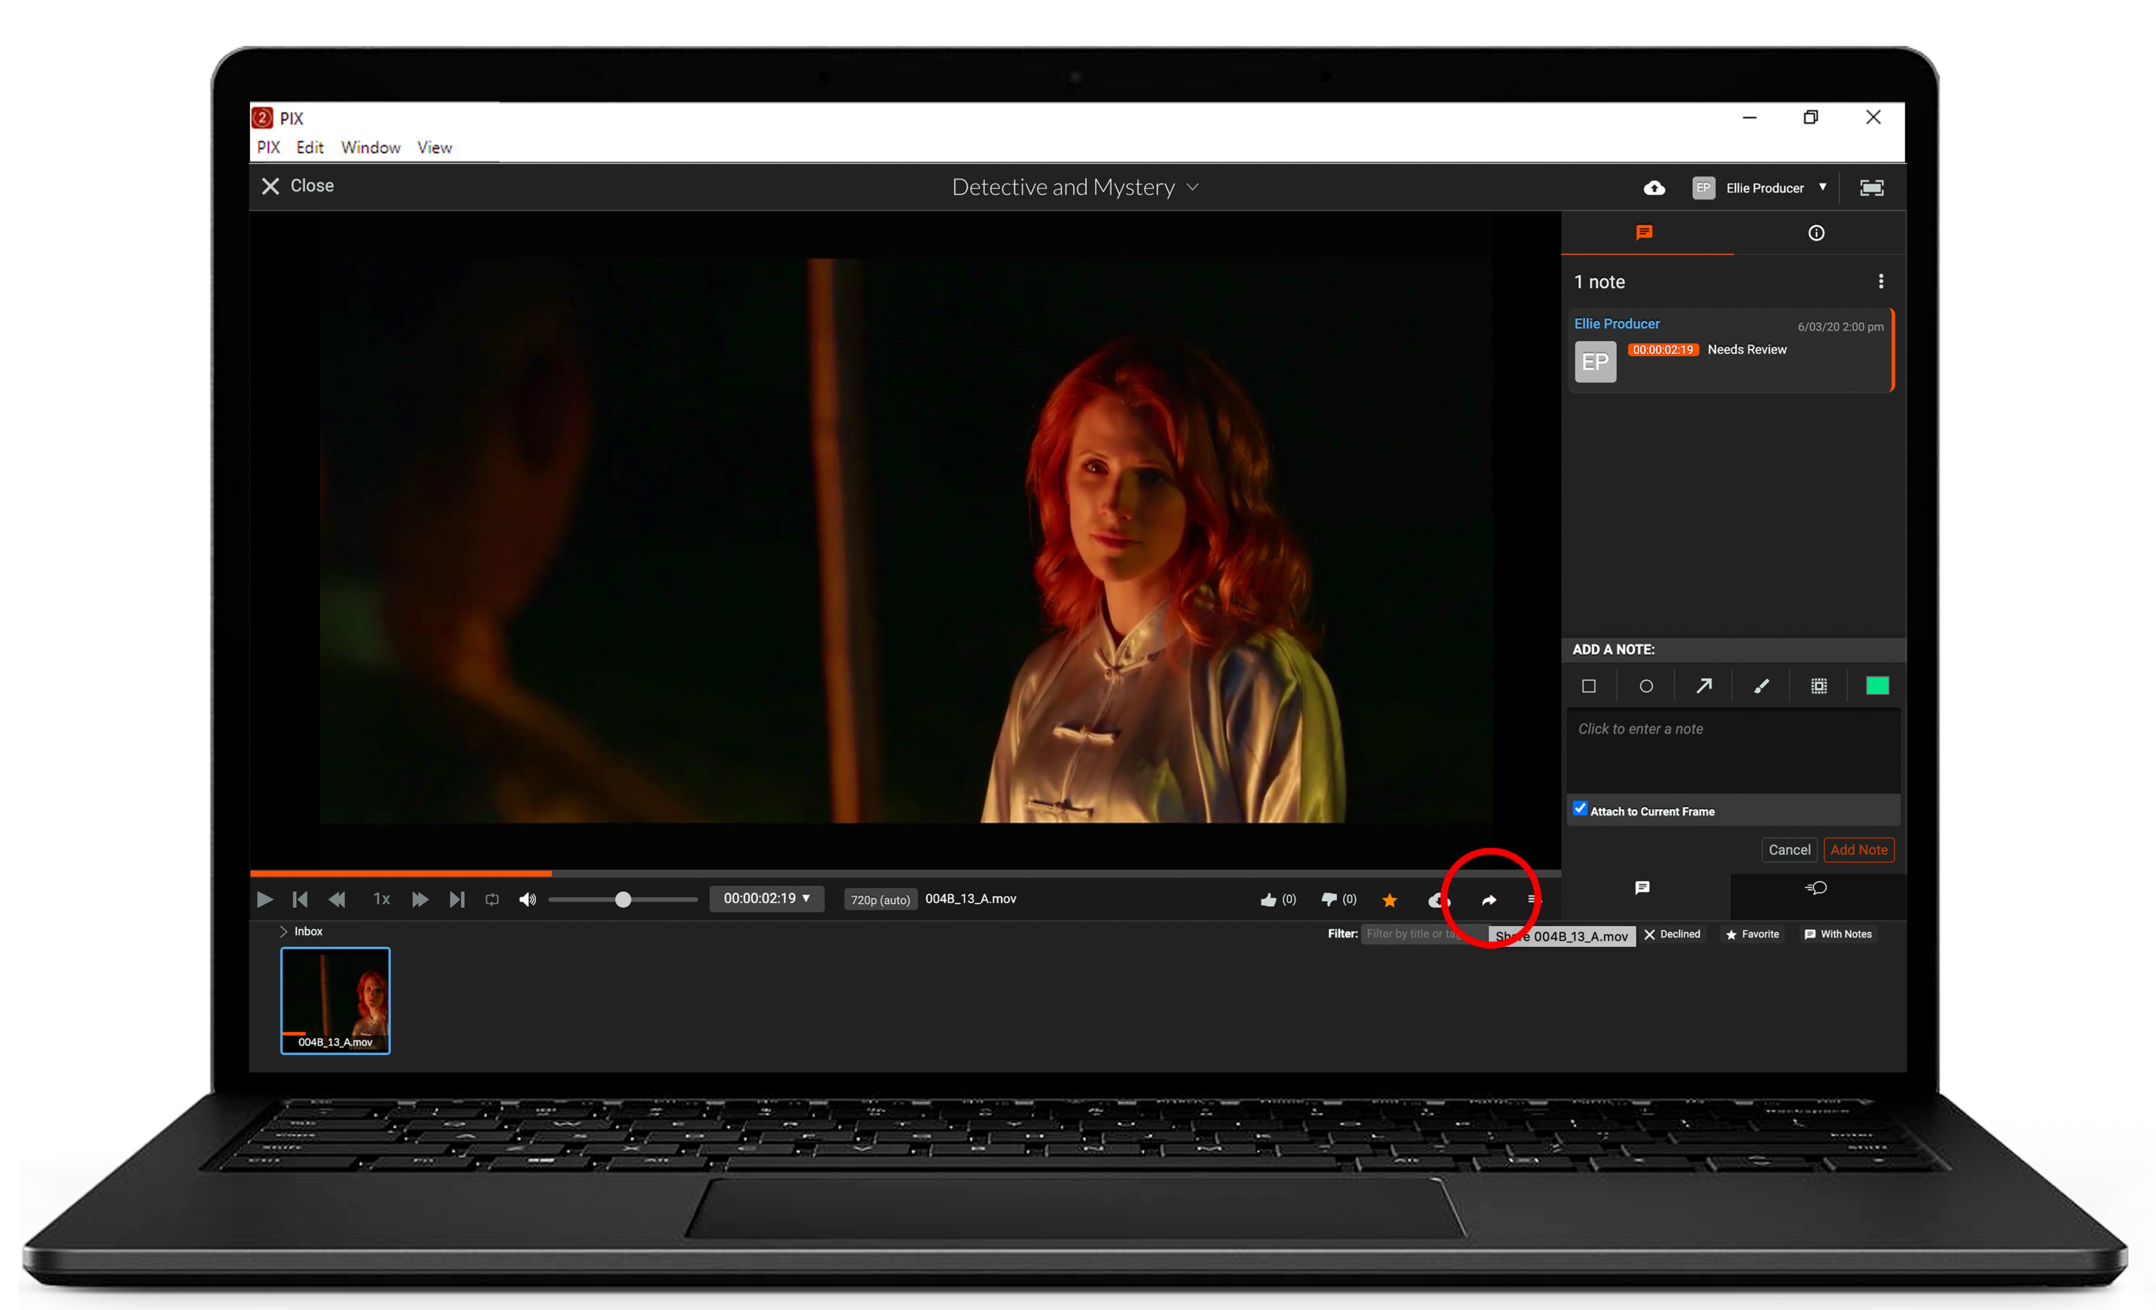Image resolution: width=2156 pixels, height=1310 pixels.
Task: Toggle the loop playback button
Action: (x=492, y=900)
